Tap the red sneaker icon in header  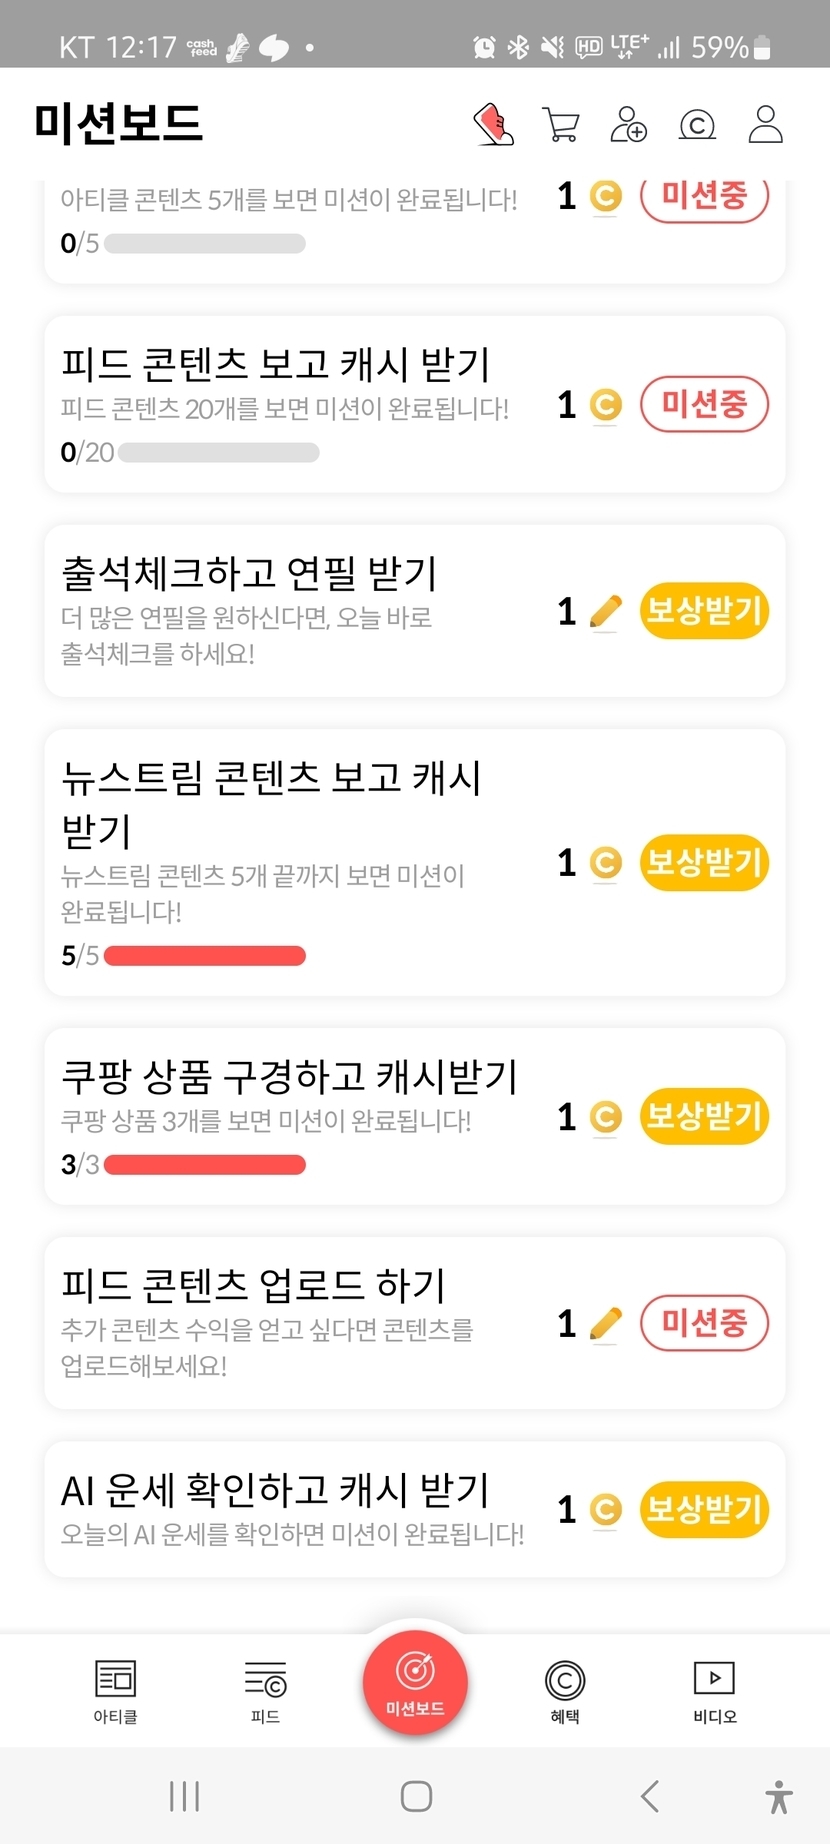pyautogui.click(x=494, y=125)
